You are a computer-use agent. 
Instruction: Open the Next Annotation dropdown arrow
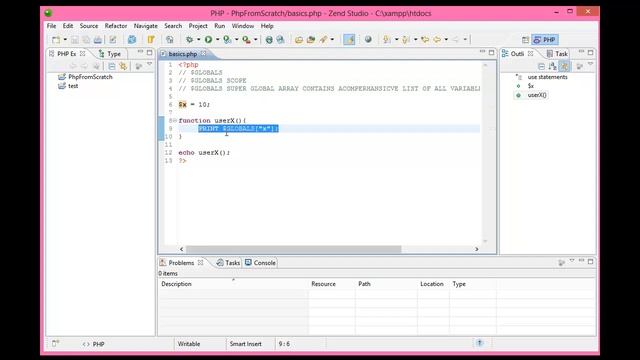(396, 40)
